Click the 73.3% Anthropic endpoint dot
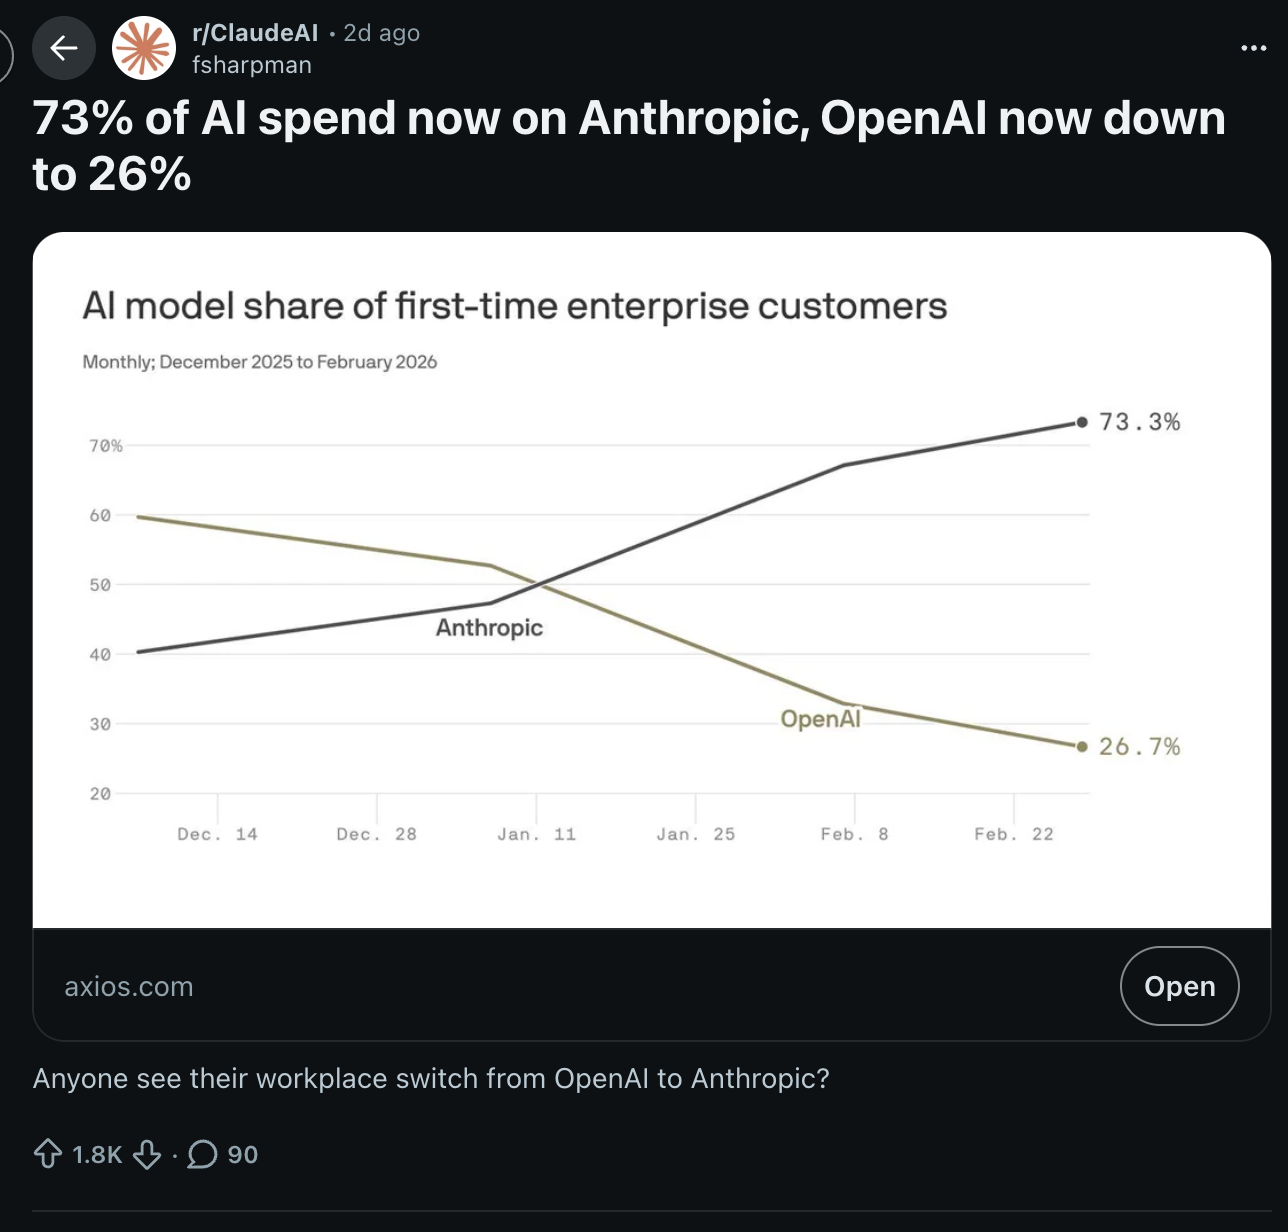This screenshot has height=1232, width=1288. (x=1081, y=422)
